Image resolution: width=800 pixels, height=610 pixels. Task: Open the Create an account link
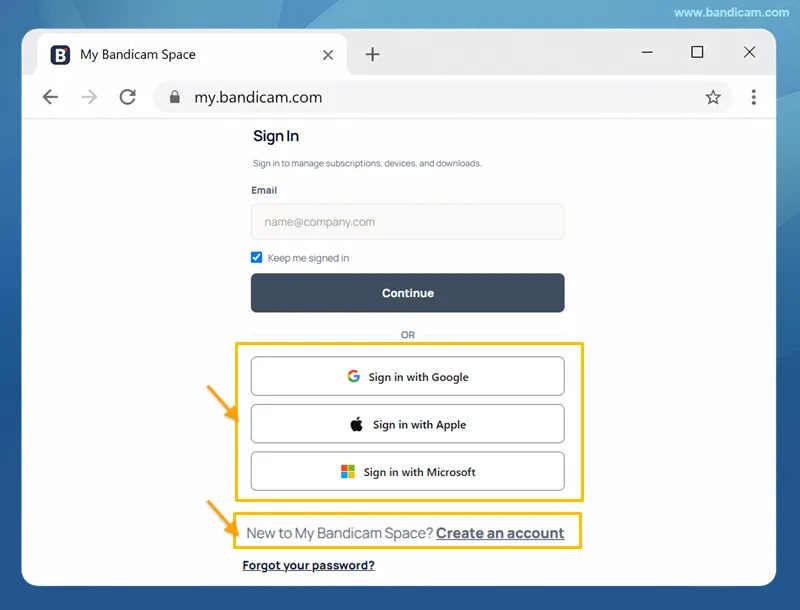click(x=500, y=533)
